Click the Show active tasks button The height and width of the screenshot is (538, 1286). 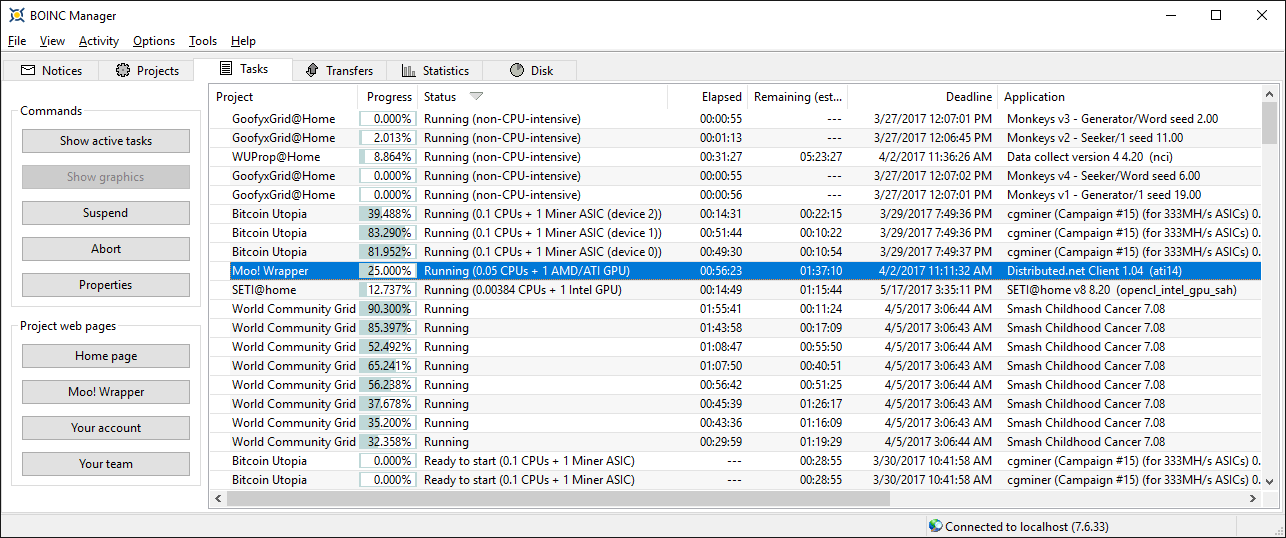106,141
